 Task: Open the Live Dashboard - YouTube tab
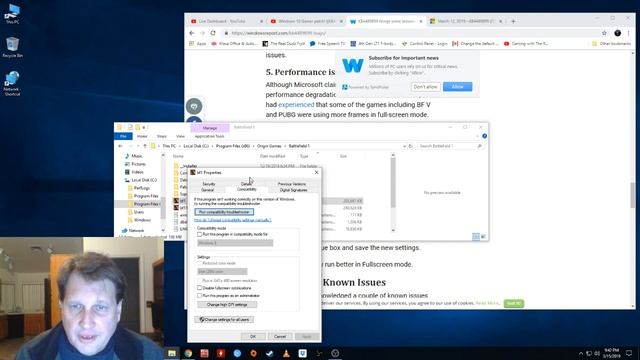226,21
